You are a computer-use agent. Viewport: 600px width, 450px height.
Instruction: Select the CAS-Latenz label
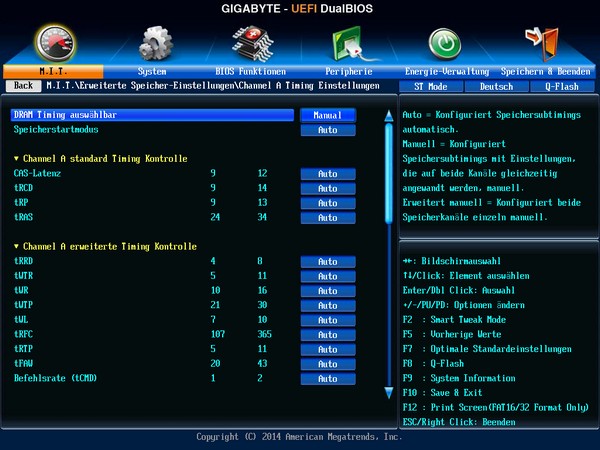coord(37,173)
